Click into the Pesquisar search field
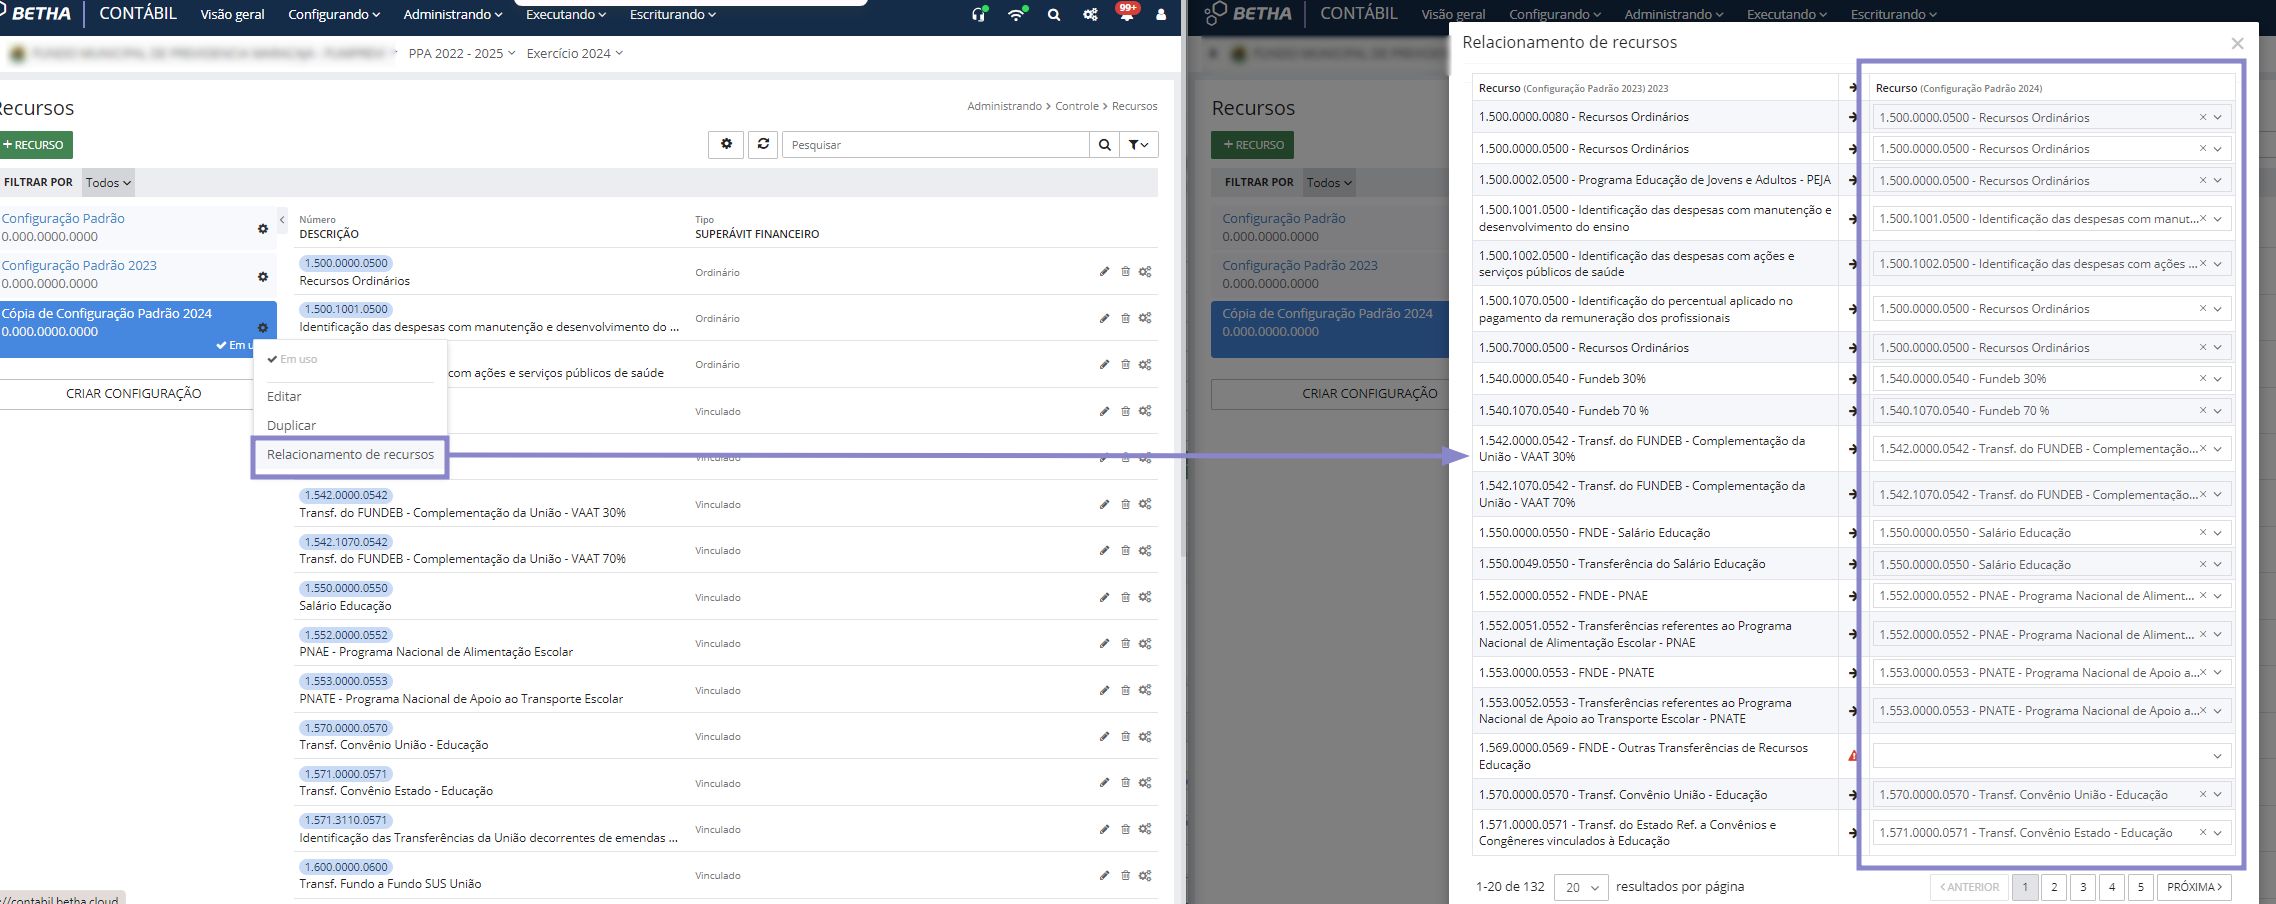The width and height of the screenshot is (2276, 904). tap(935, 145)
